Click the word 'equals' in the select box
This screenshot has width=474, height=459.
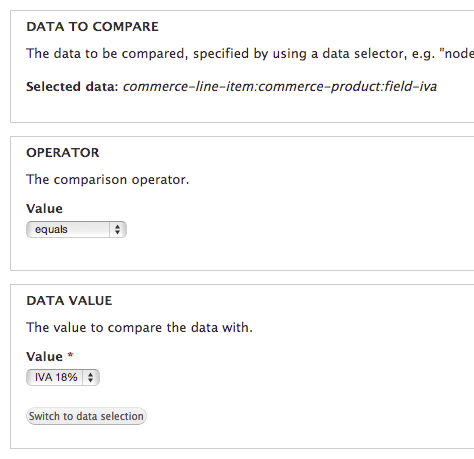[x=51, y=229]
